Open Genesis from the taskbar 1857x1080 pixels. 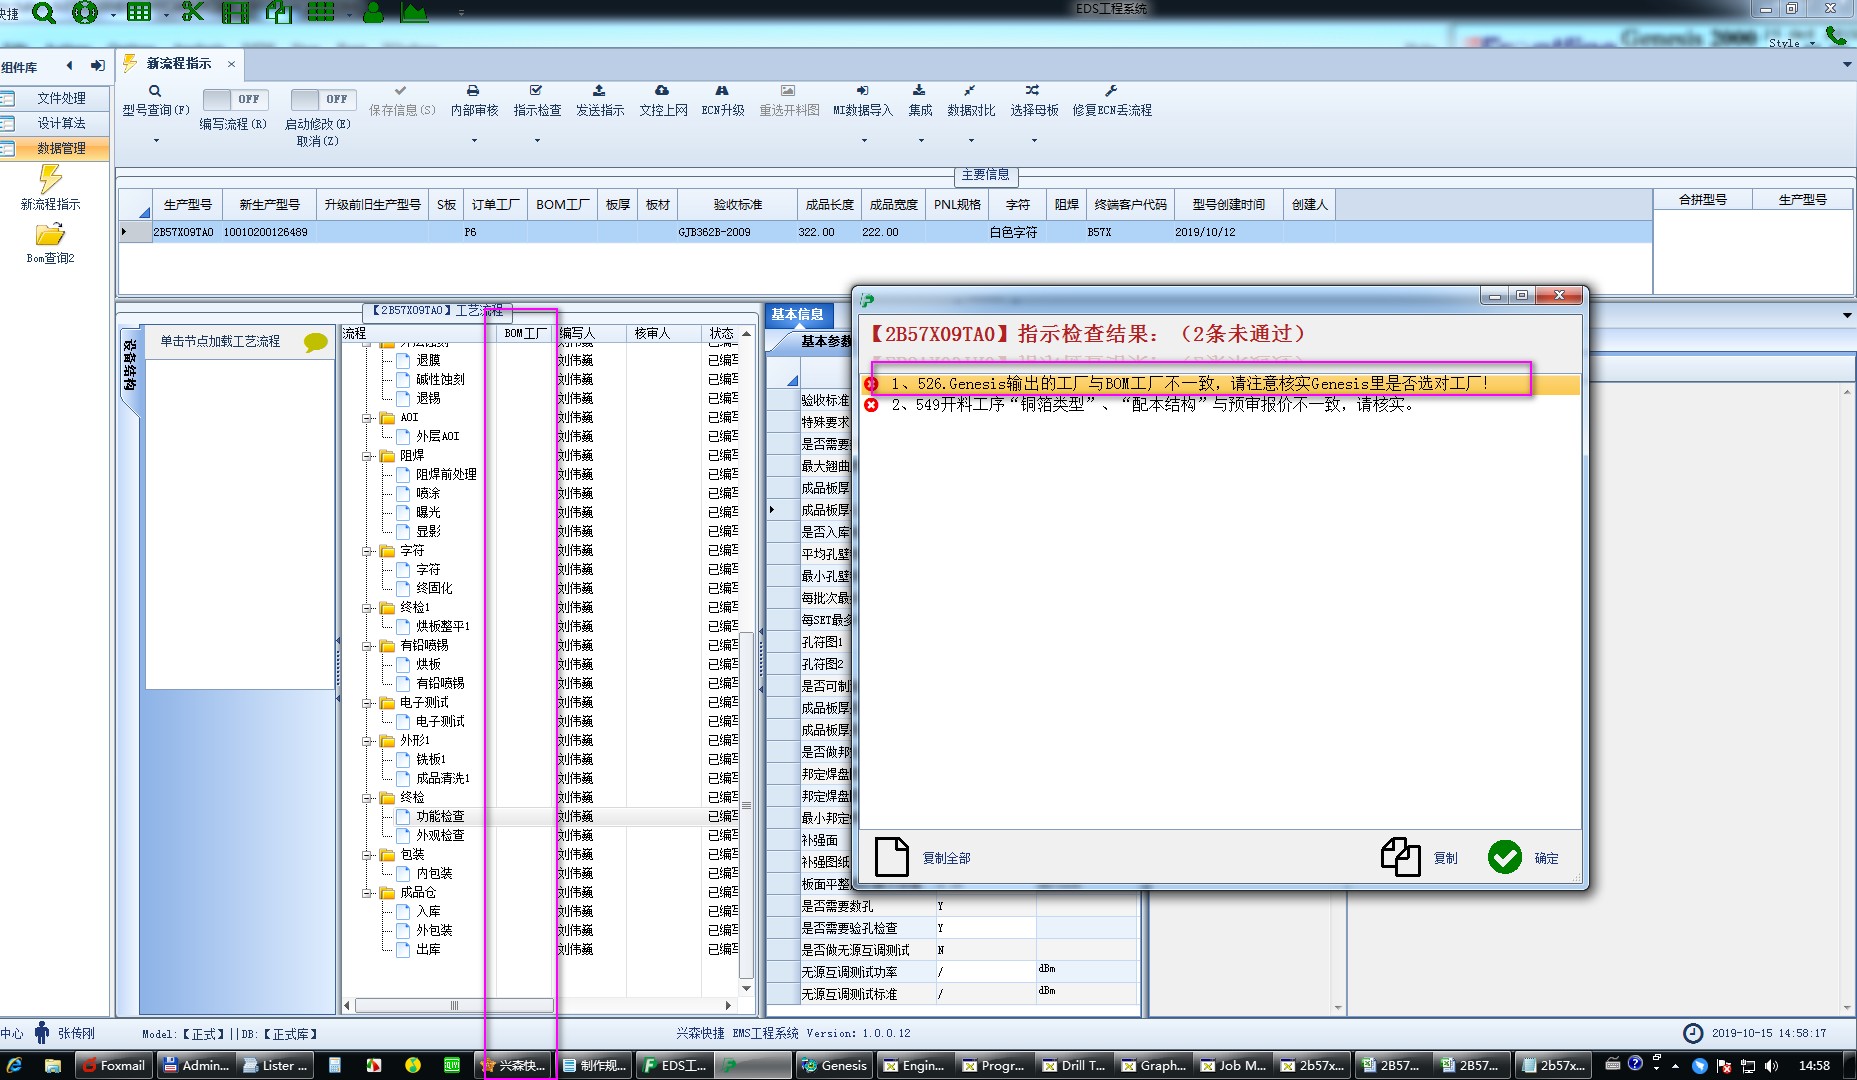click(834, 1066)
